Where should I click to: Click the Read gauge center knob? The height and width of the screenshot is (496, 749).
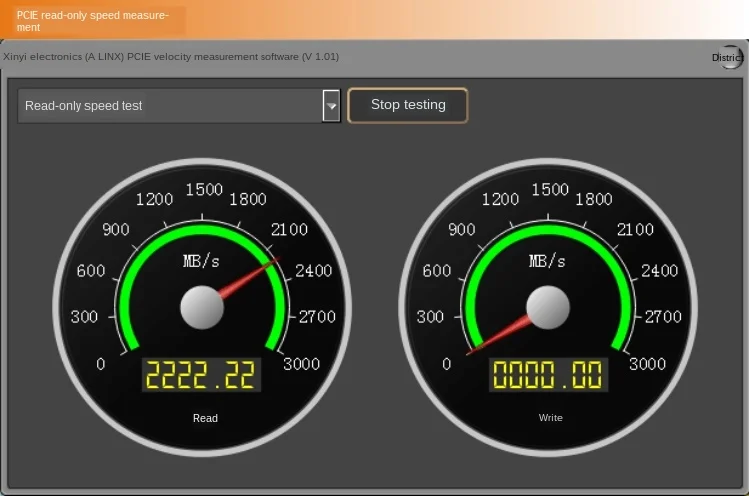point(202,308)
